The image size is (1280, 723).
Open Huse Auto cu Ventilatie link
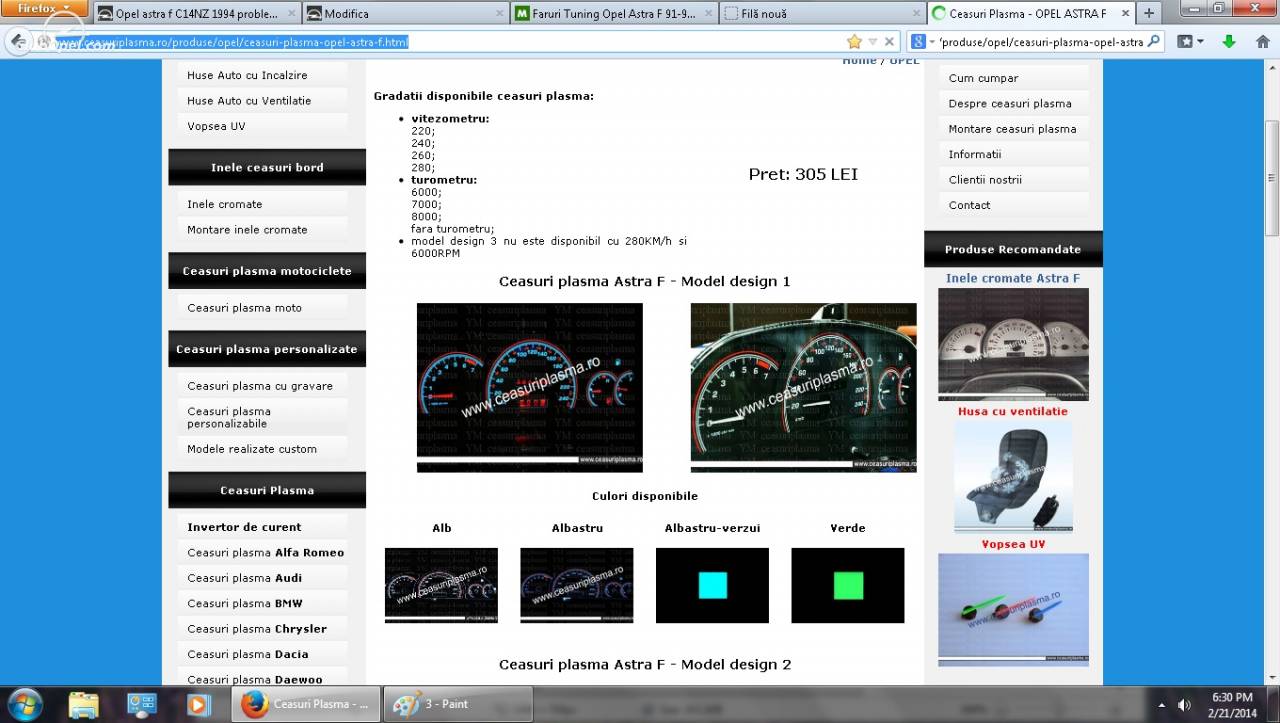coord(249,101)
